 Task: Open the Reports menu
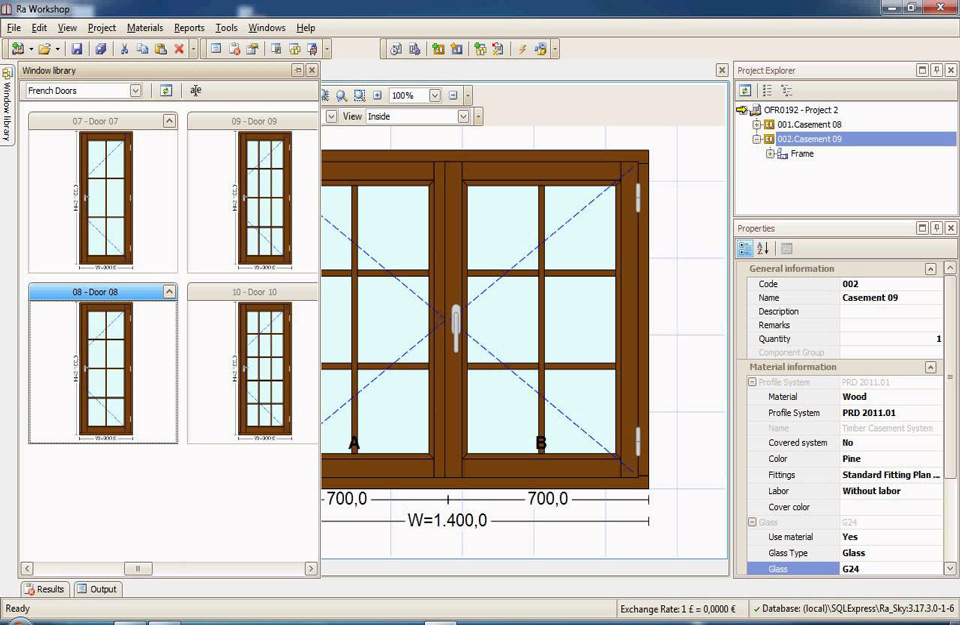[189, 28]
